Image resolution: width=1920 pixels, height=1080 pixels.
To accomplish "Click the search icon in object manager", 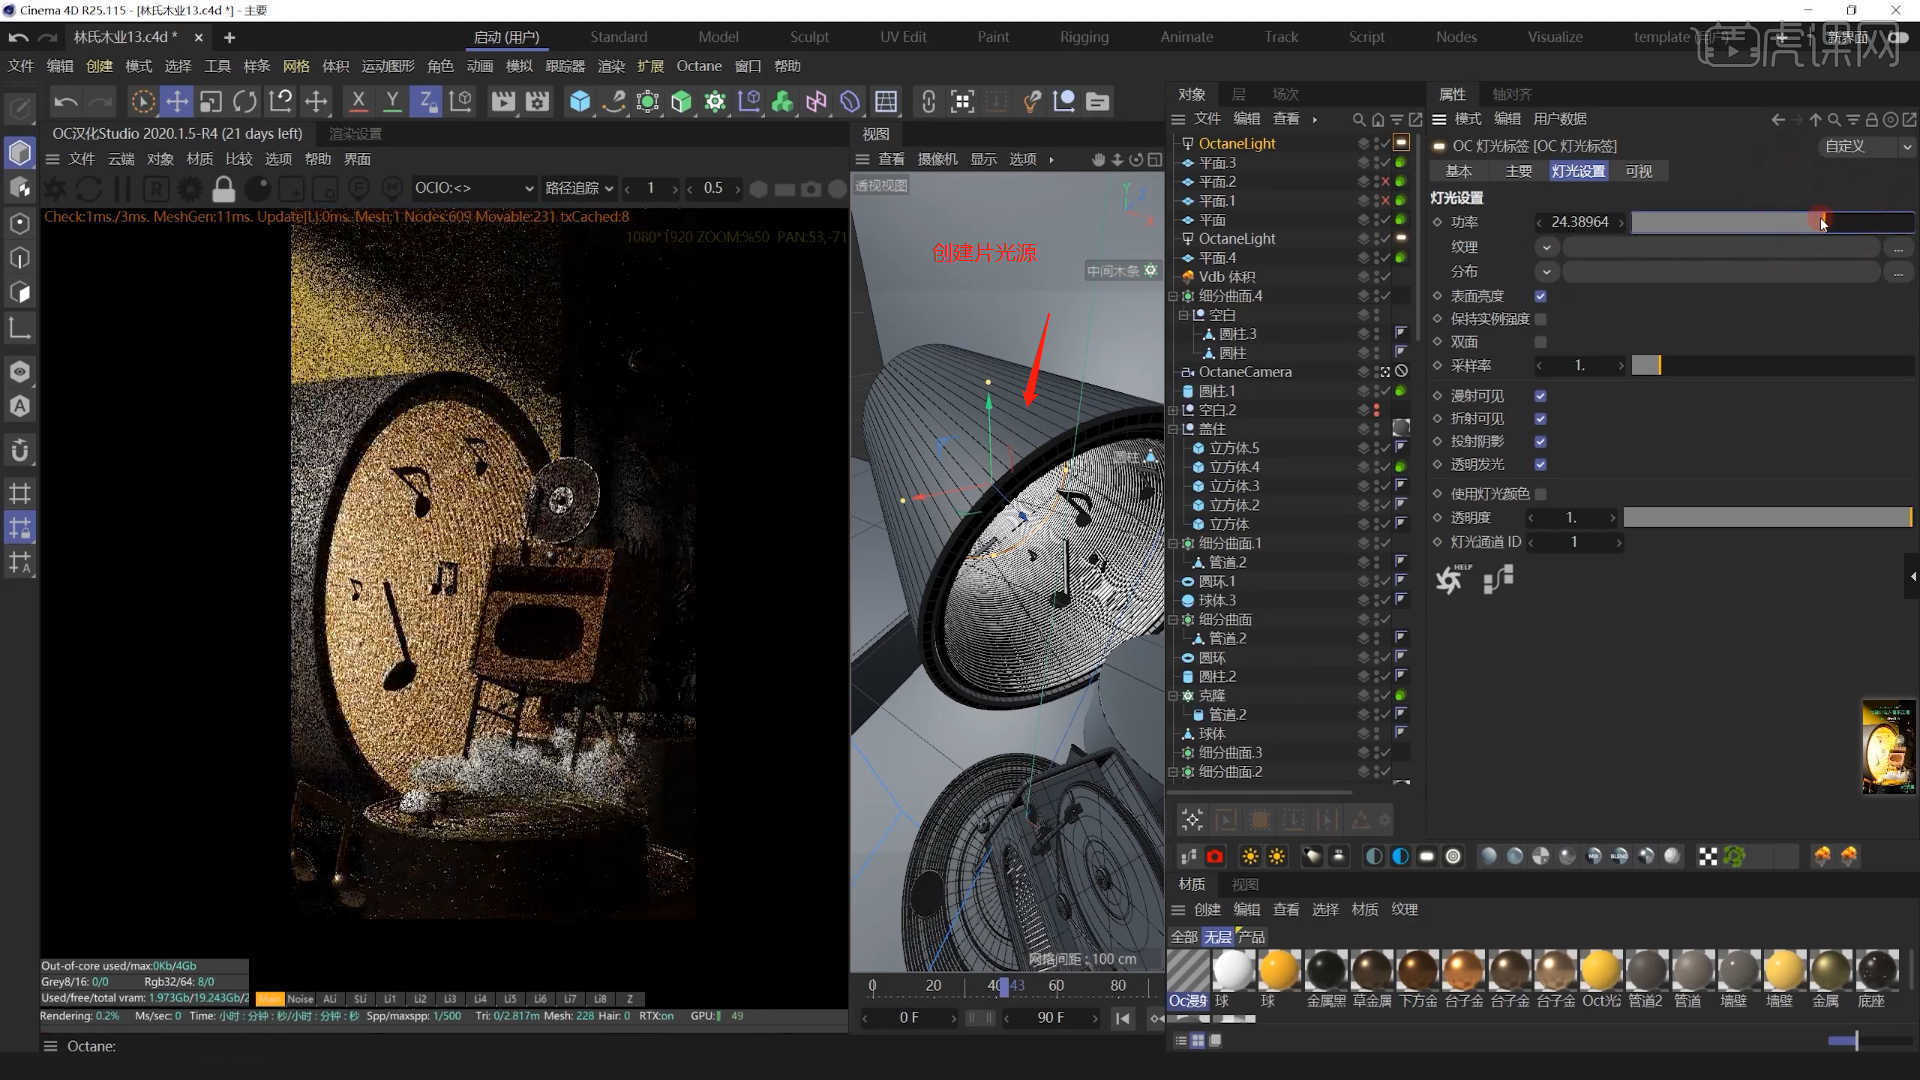I will tap(1358, 119).
